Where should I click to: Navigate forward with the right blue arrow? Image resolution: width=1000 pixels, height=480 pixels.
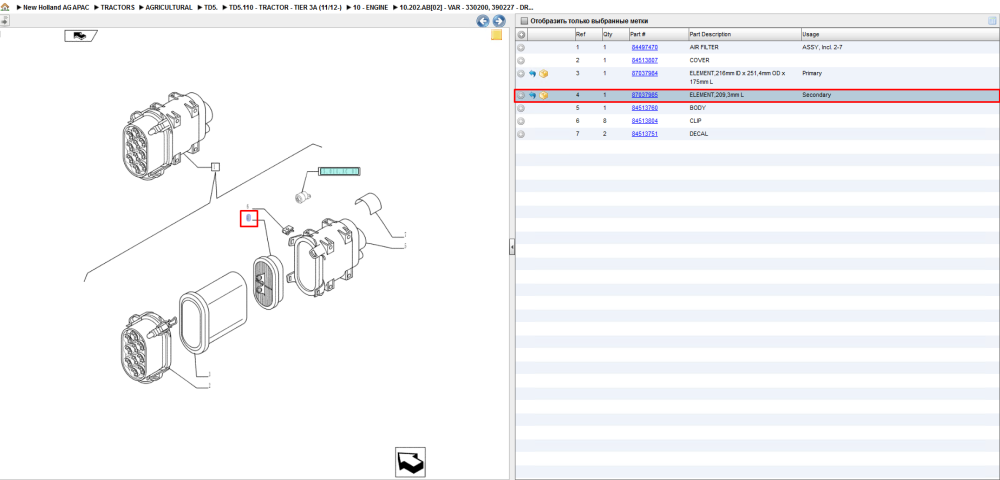pyautogui.click(x=499, y=21)
